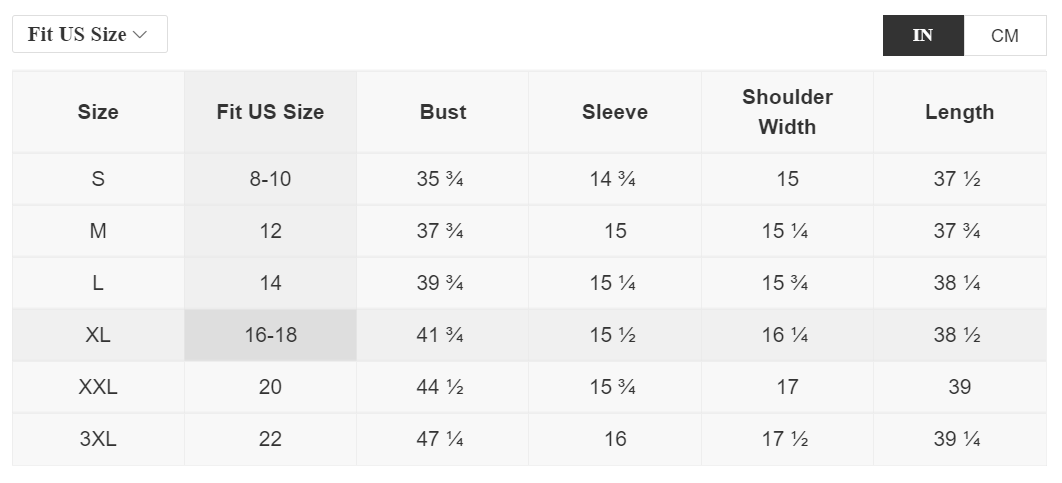Select the XL size row label
1062x483 pixels.
[x=98, y=335]
